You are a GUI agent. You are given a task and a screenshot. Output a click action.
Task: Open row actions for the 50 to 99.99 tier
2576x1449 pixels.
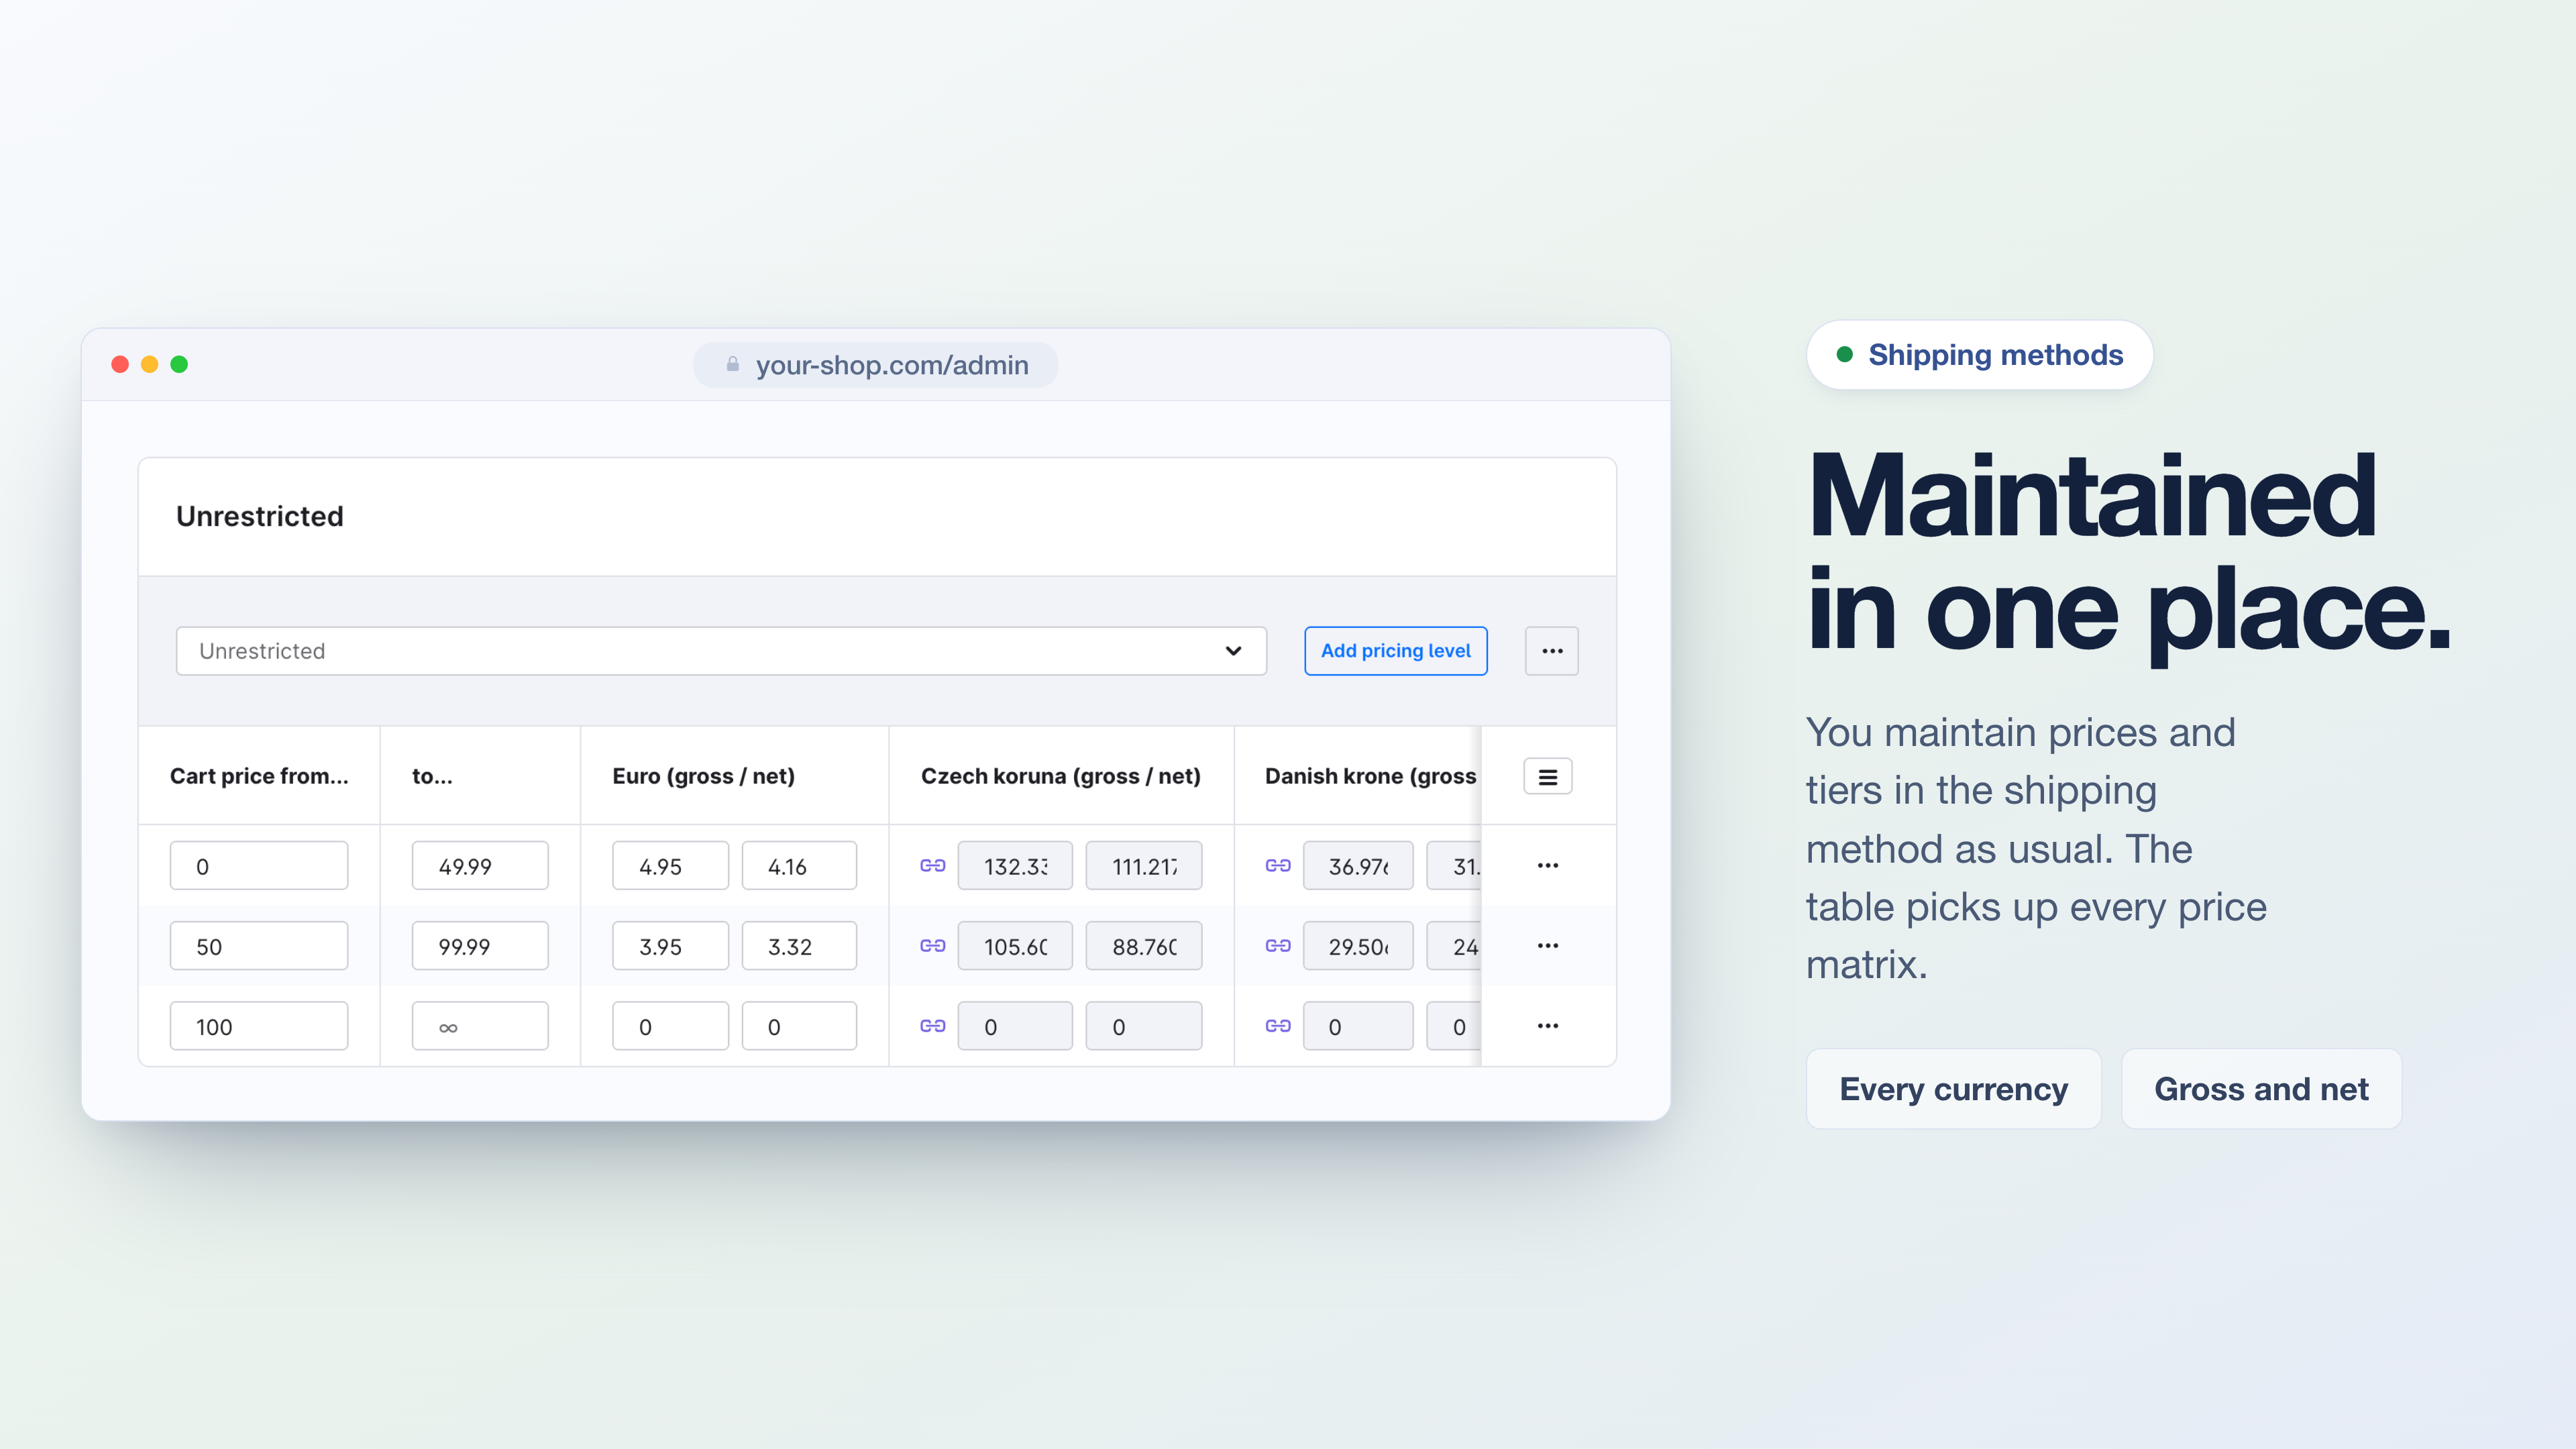1547,946
